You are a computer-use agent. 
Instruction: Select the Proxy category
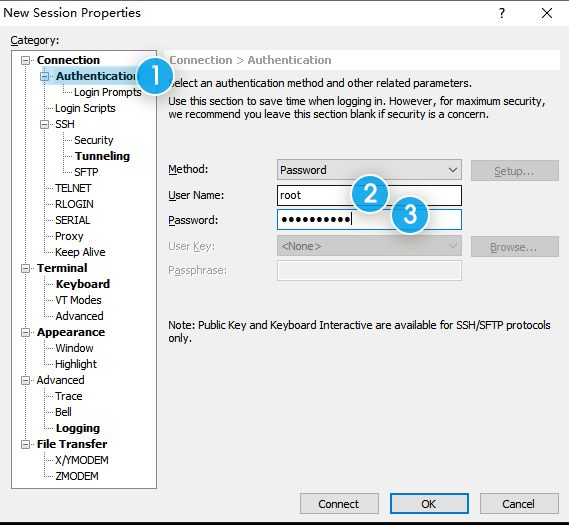[x=69, y=236]
